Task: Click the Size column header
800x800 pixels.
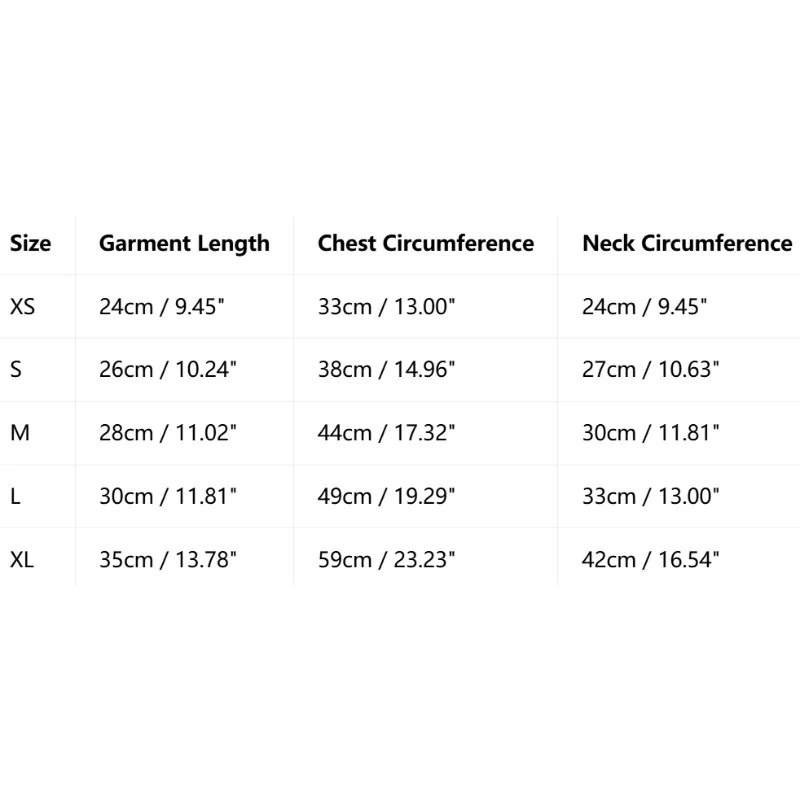Action: point(30,243)
